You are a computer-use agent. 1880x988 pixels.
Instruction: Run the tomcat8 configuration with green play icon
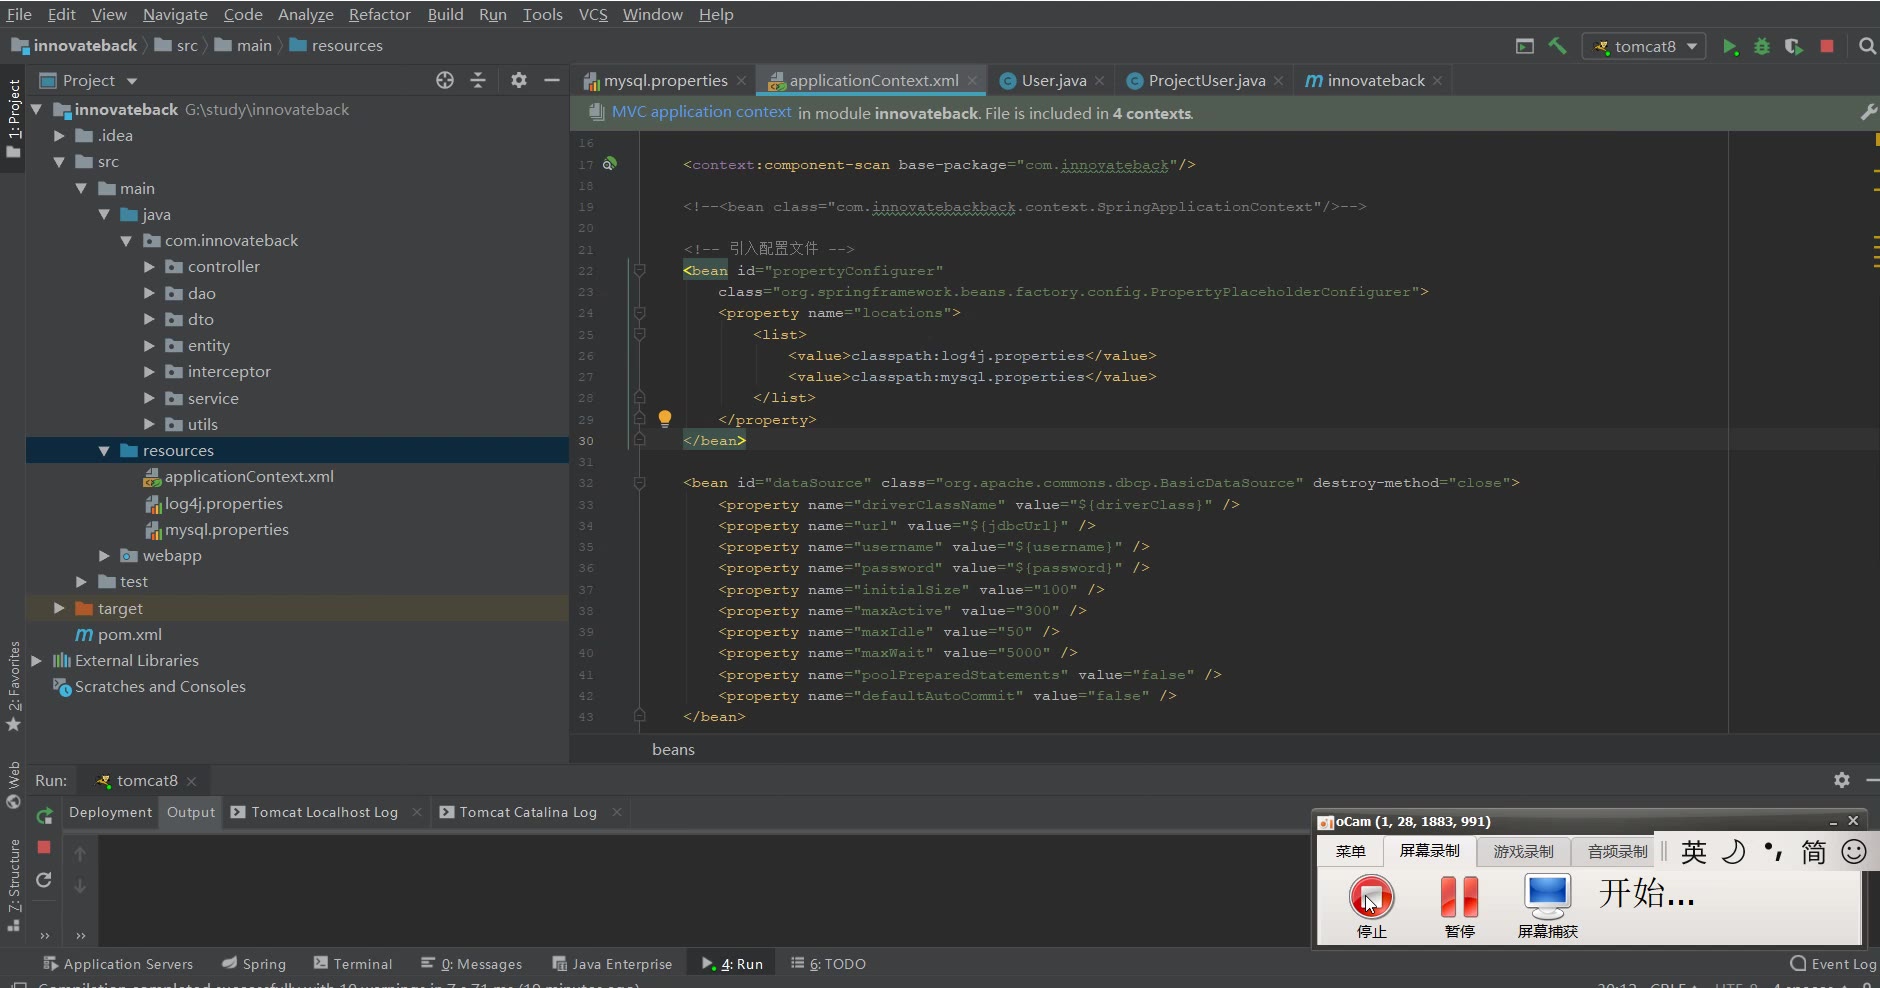(x=1730, y=47)
